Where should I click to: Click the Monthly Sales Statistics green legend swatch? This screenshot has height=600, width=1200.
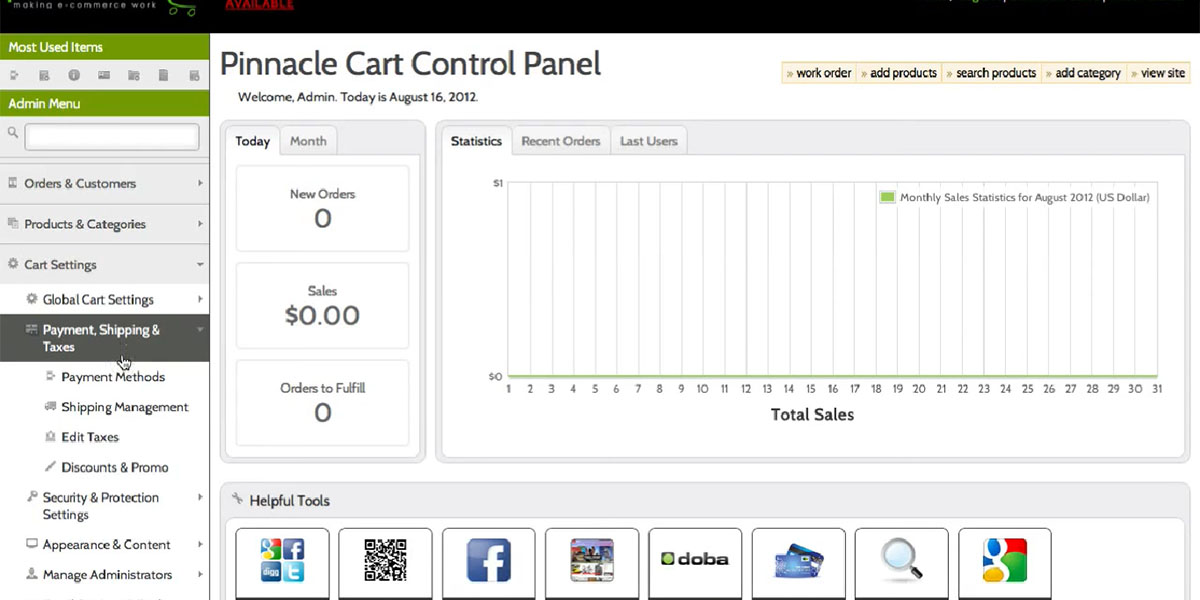click(887, 197)
